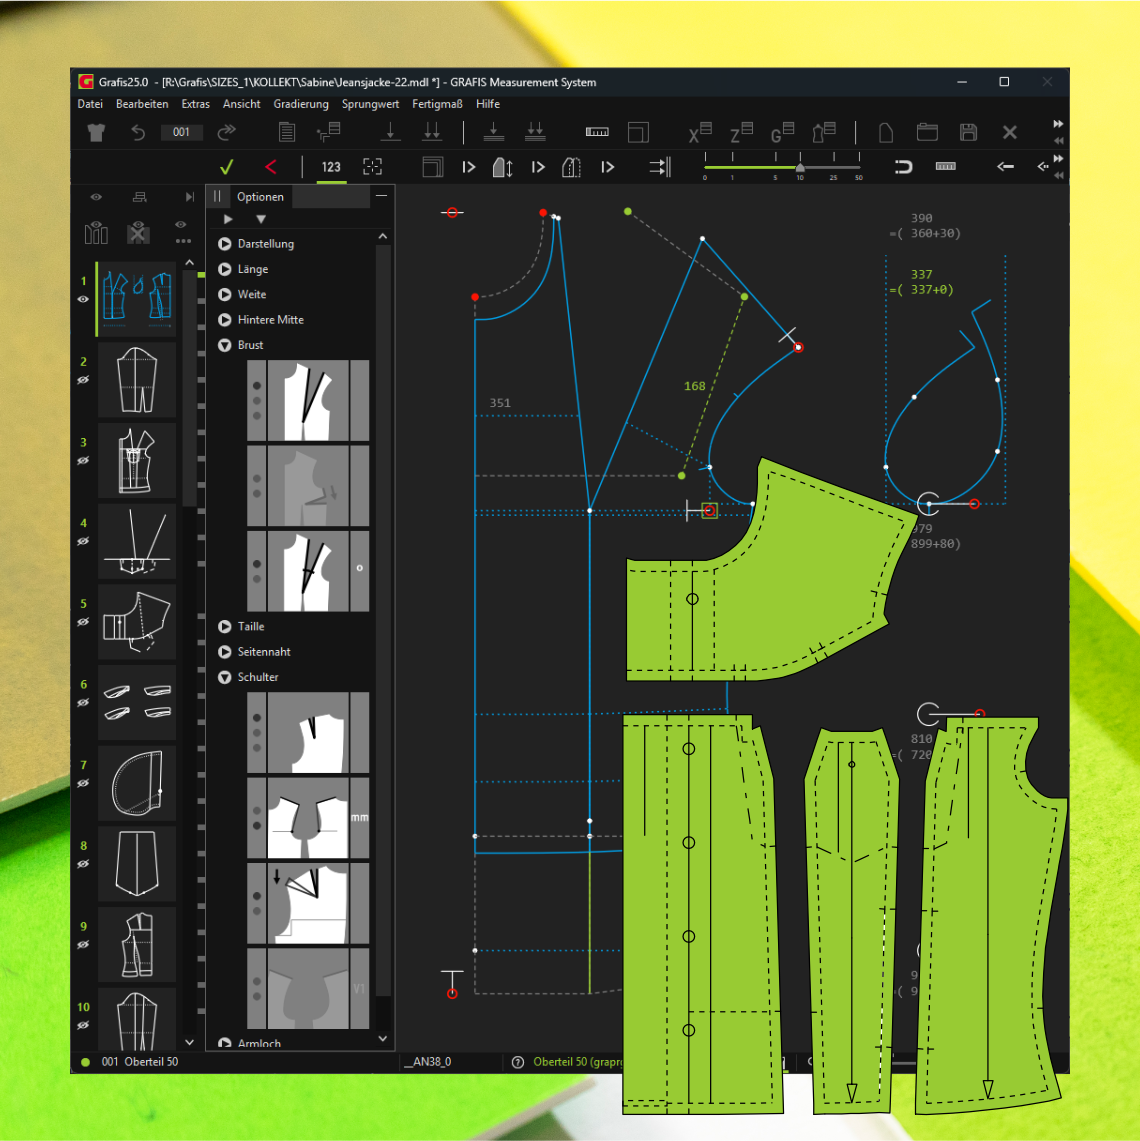Click the grey shirt icon in toolbar

pos(96,132)
